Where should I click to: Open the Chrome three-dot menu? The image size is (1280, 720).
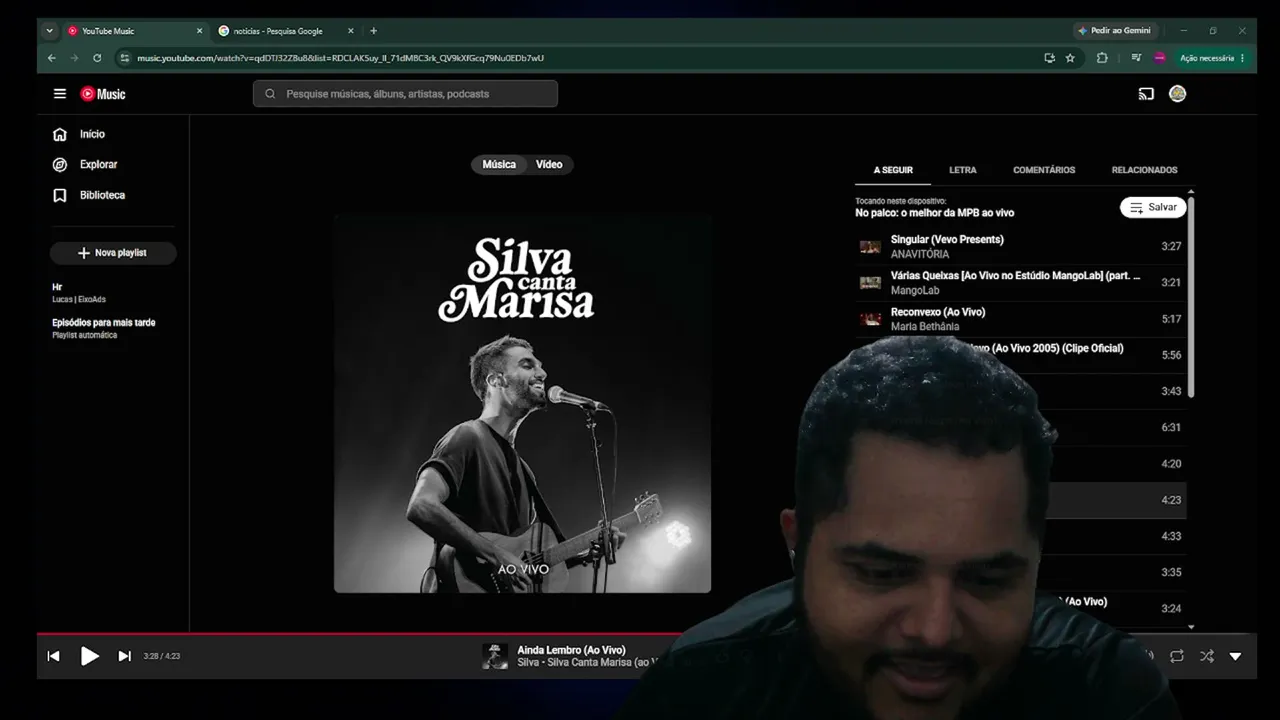[1243, 58]
